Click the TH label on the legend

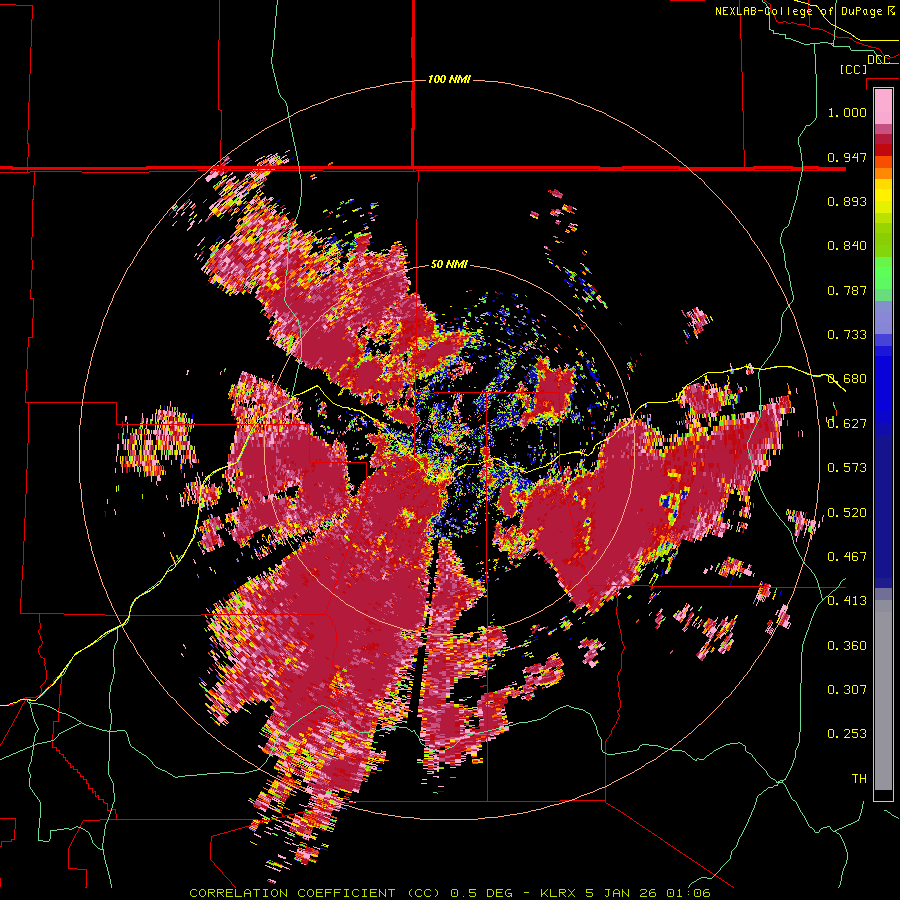click(859, 779)
